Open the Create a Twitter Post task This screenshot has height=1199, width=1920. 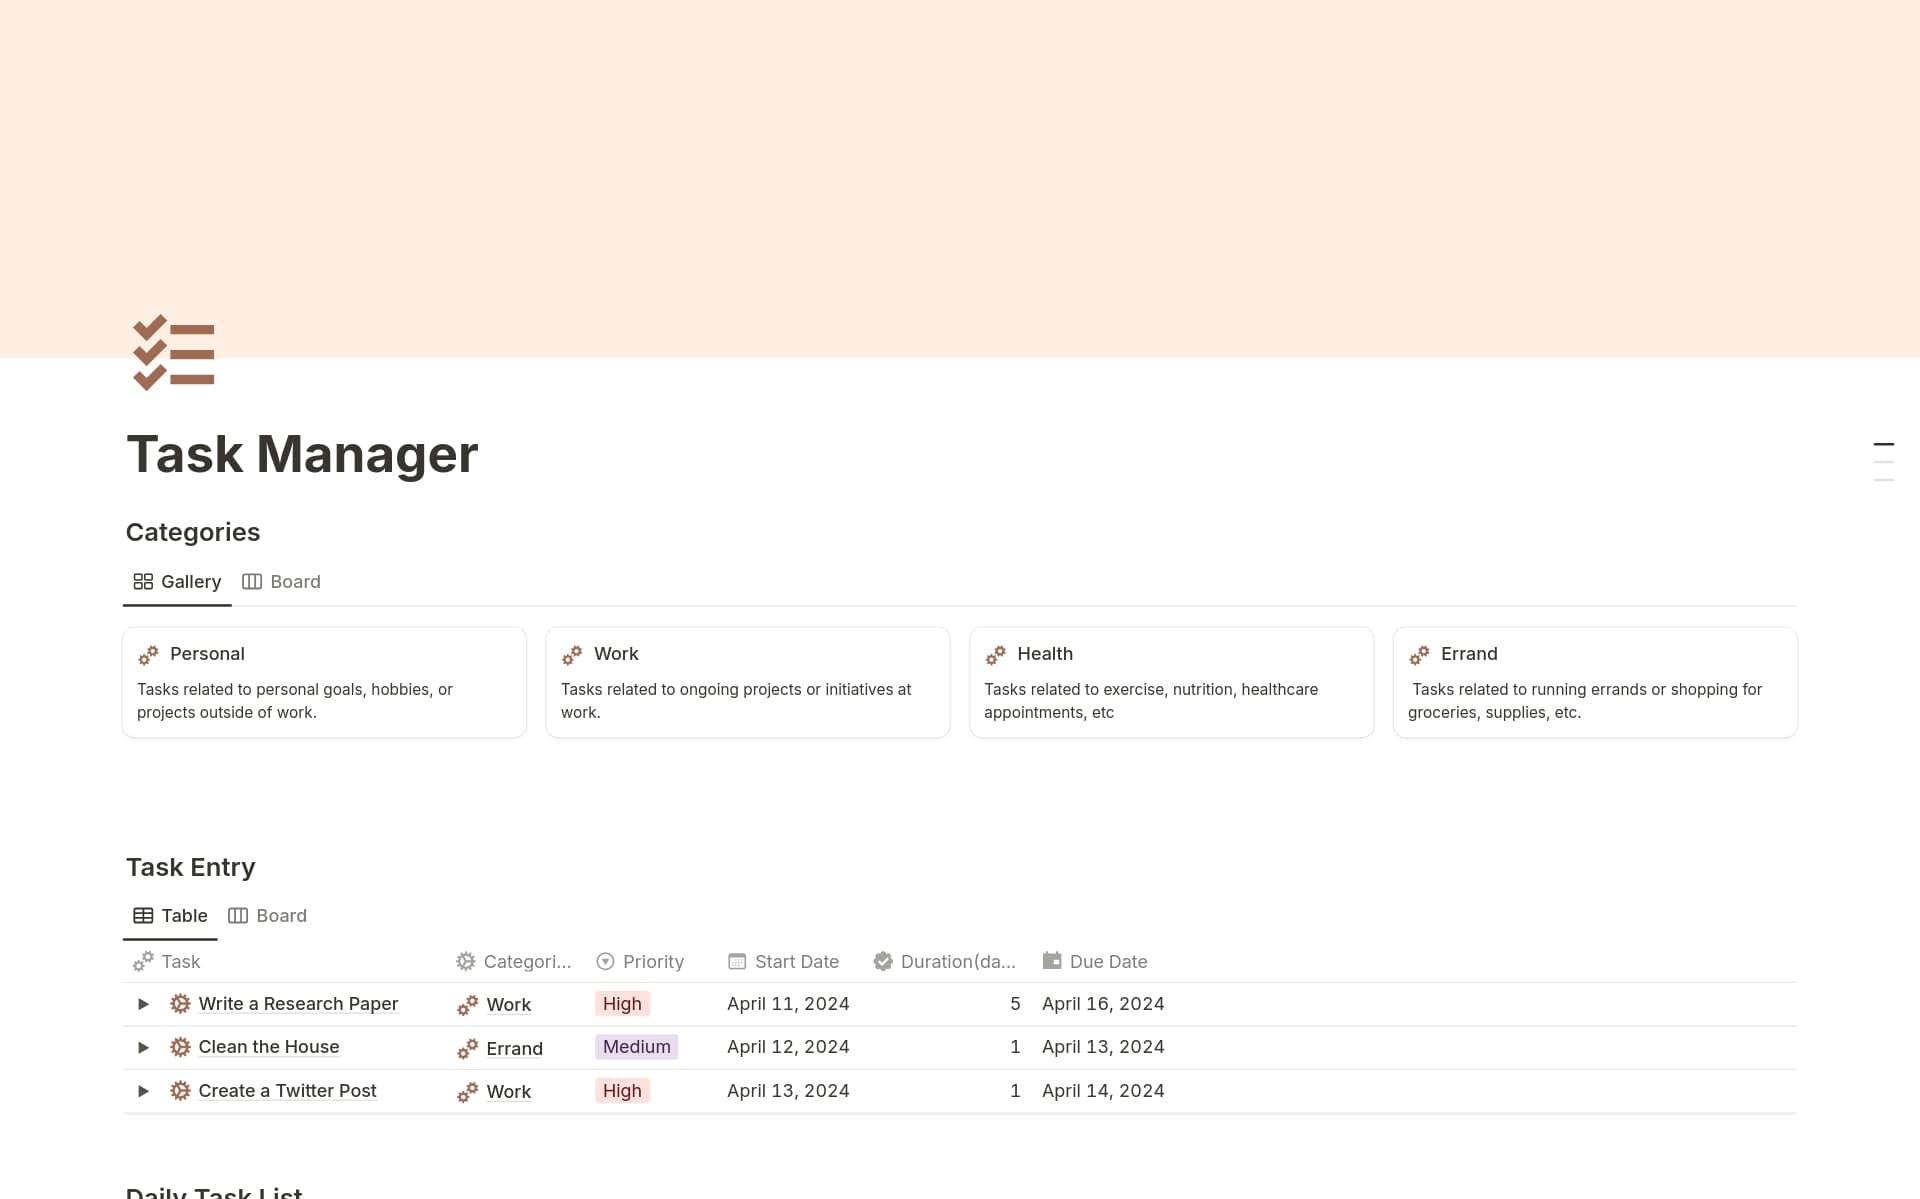tap(287, 1090)
